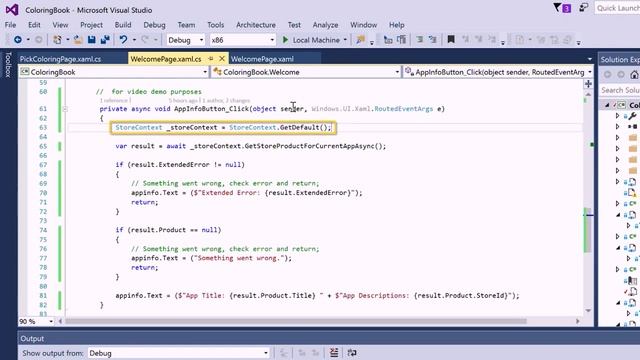Click the editor vertical scrollbar thumb
Image resolution: width=640 pixels, height=360 pixels.
tap(588, 230)
